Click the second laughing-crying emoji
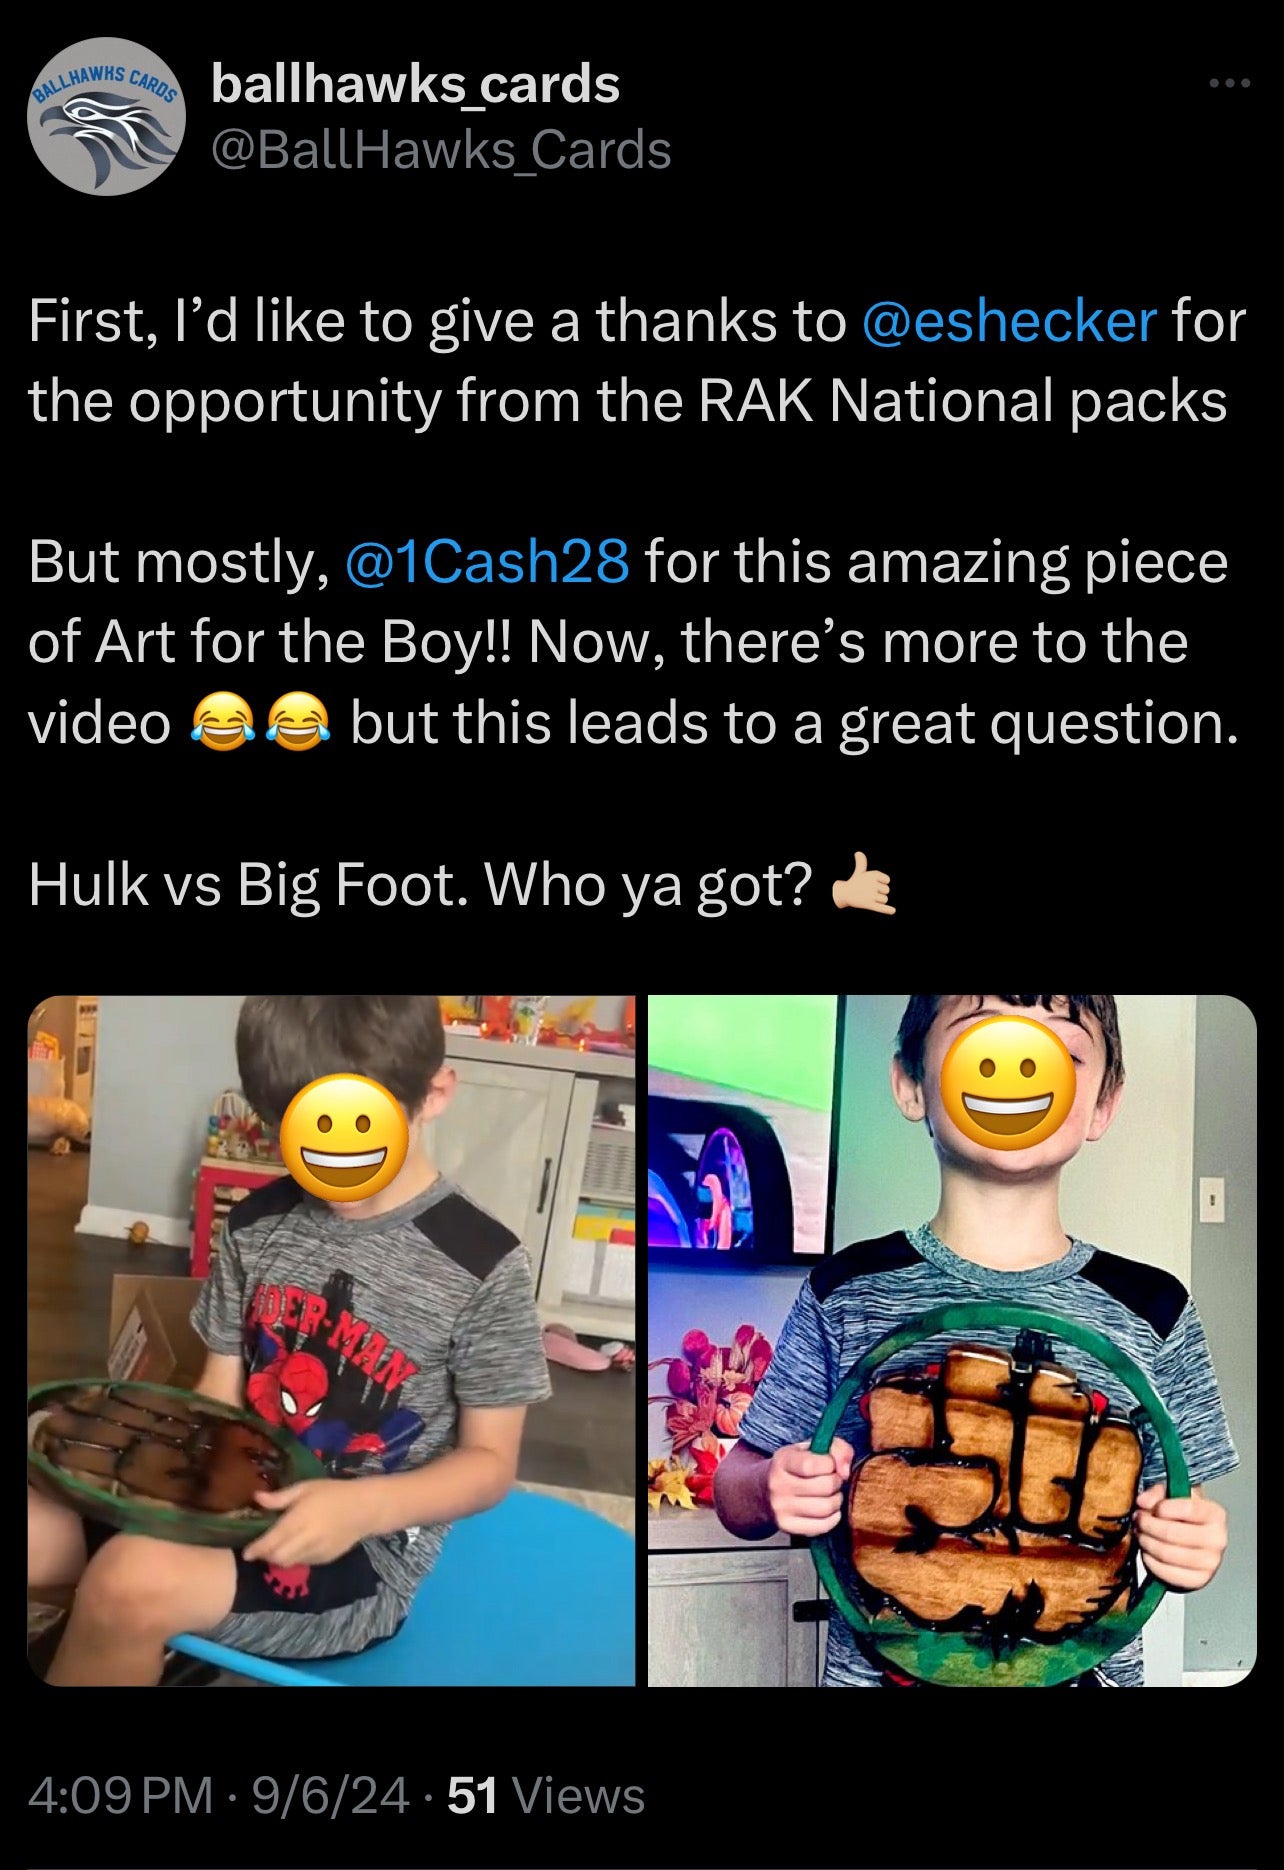Screen dimensions: 1284x1870 (297, 724)
